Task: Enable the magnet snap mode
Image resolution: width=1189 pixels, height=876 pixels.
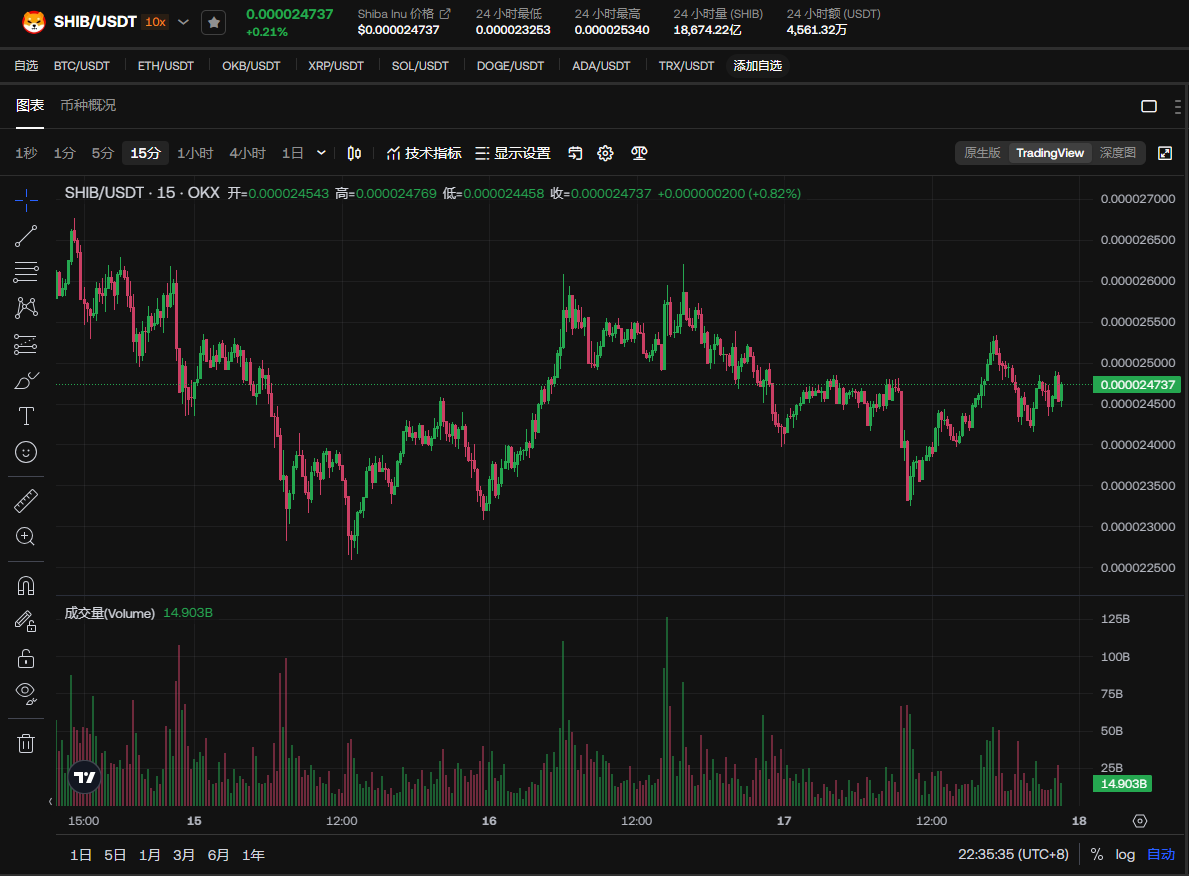Action: [27, 585]
